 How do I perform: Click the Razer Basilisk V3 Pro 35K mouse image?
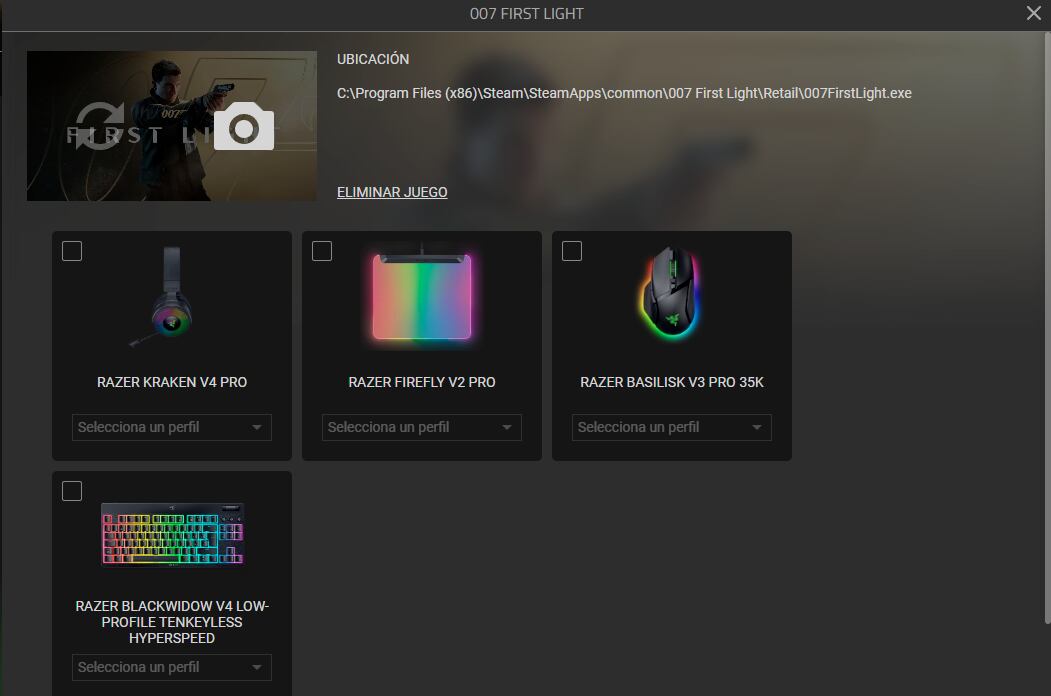click(670, 293)
